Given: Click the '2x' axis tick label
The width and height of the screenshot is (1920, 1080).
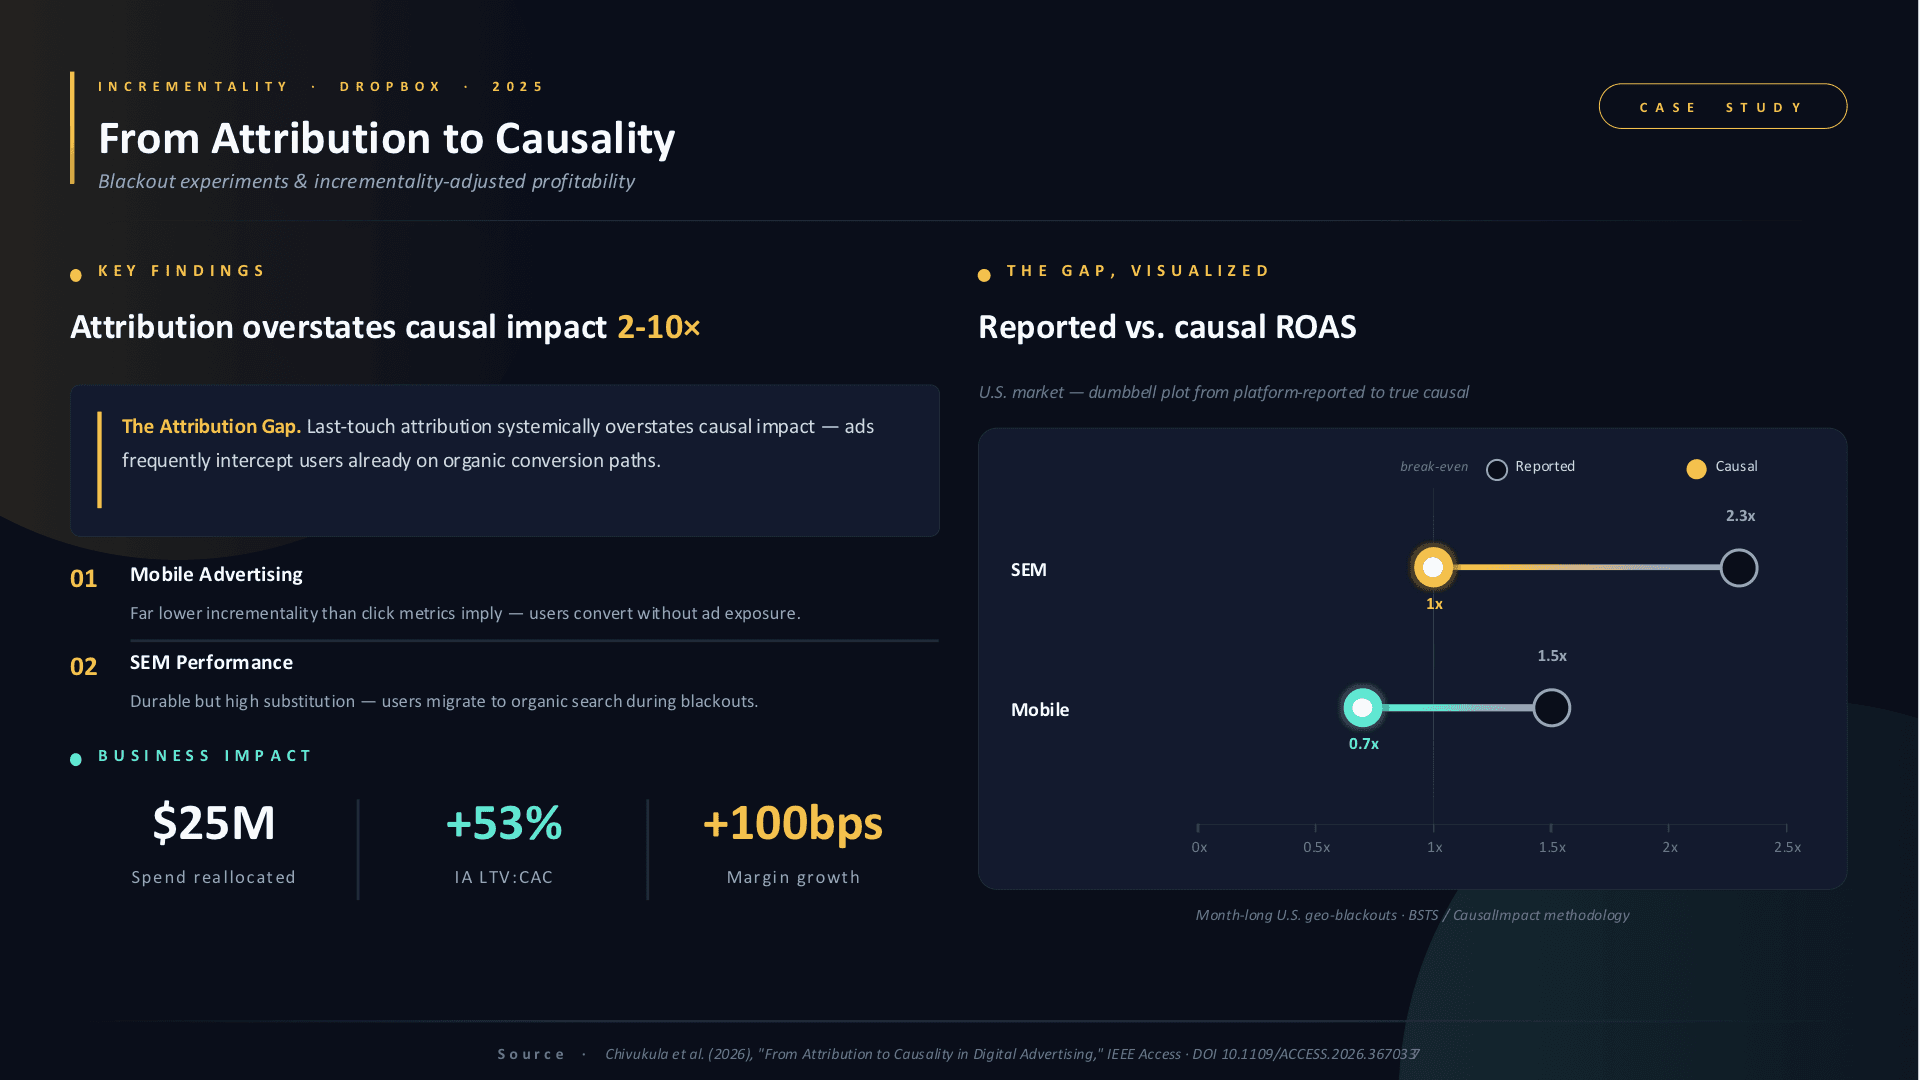Looking at the screenshot, I should [1670, 847].
